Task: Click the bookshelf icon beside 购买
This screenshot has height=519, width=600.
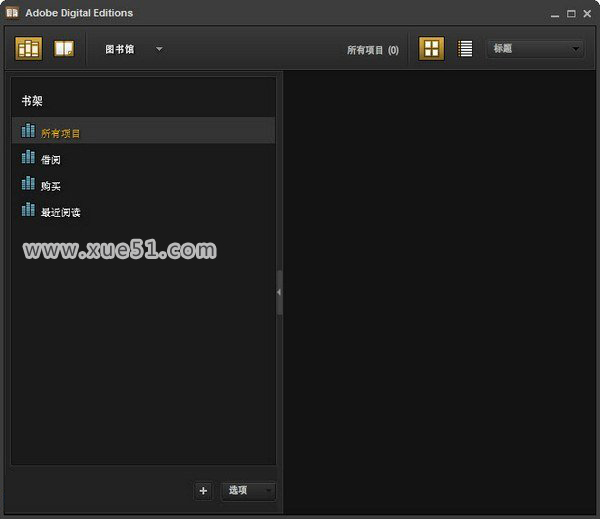Action: pos(28,183)
